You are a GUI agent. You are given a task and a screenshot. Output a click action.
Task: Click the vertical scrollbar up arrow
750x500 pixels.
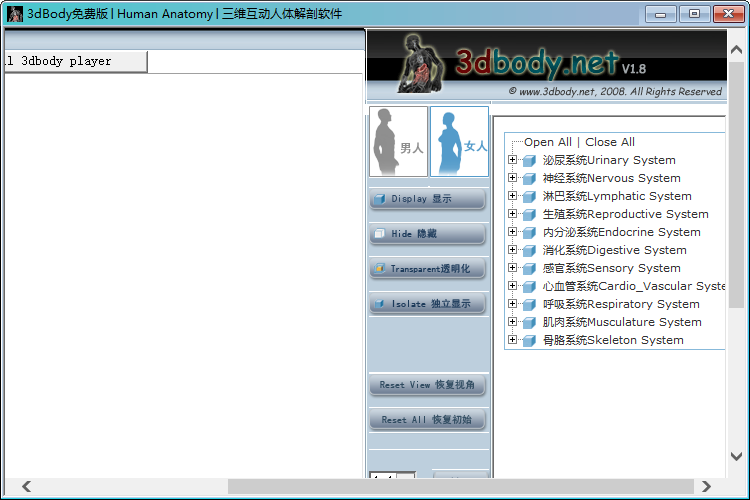737,49
